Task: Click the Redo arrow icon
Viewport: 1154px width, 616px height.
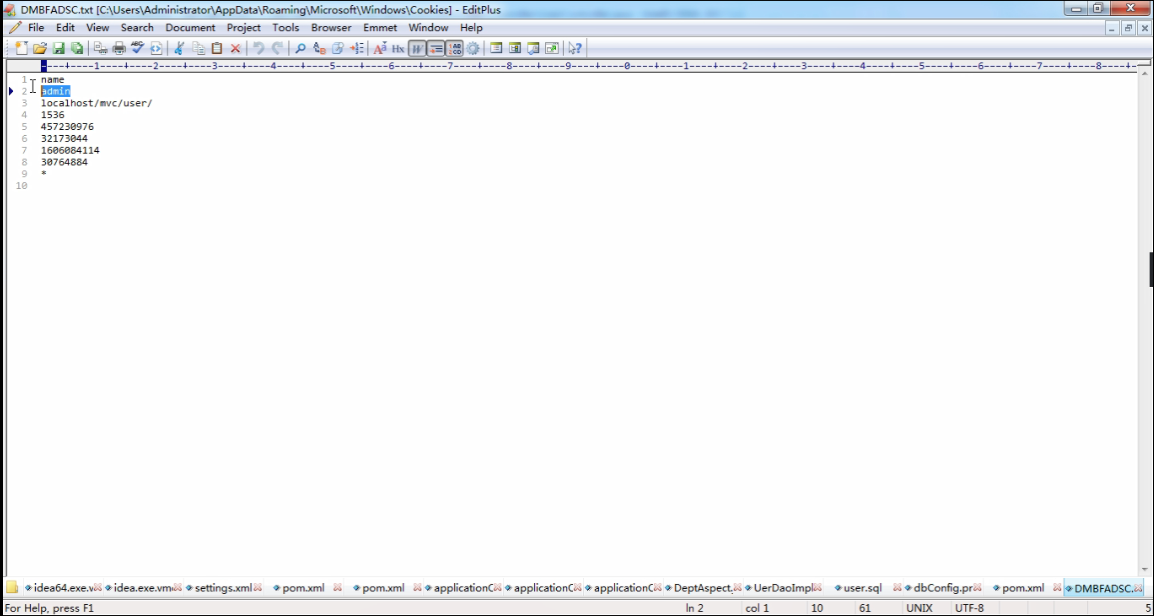Action: [277, 49]
